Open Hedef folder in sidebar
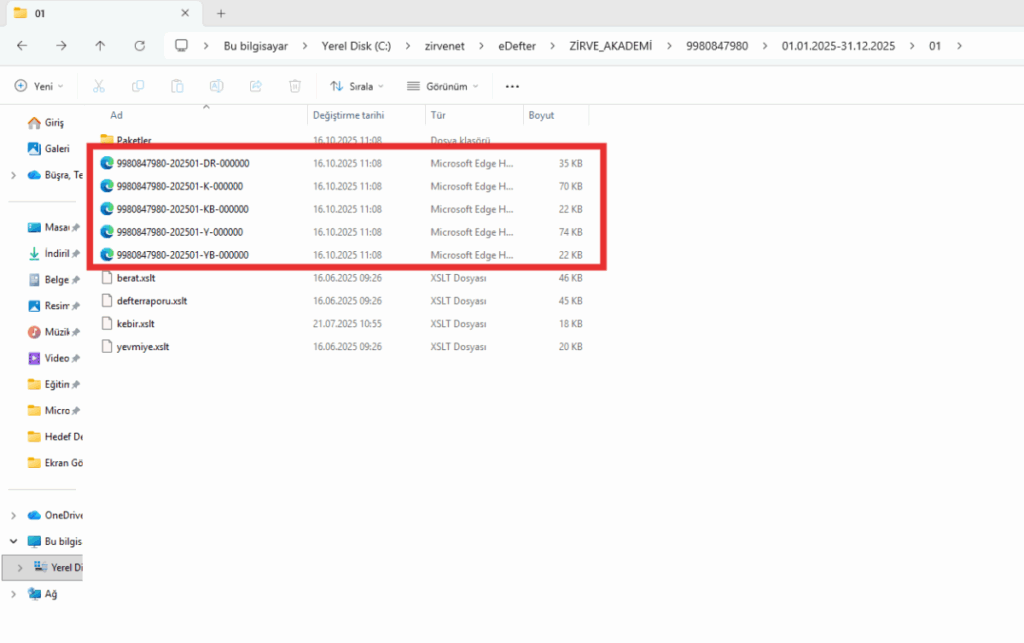The width and height of the screenshot is (1024, 643). point(55,436)
